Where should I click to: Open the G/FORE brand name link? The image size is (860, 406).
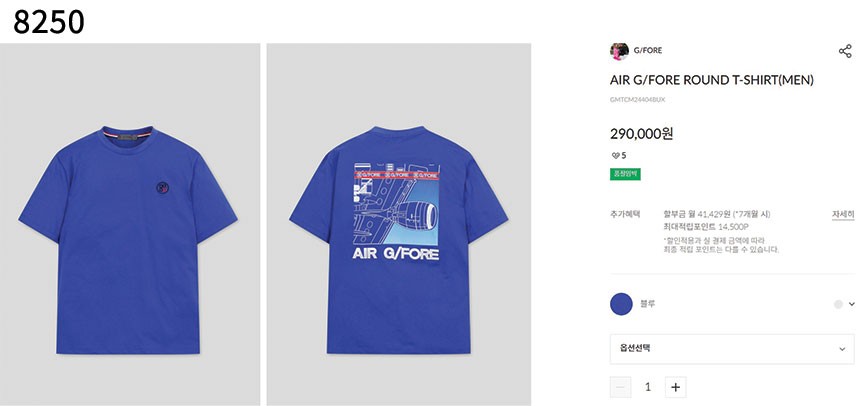pos(648,51)
